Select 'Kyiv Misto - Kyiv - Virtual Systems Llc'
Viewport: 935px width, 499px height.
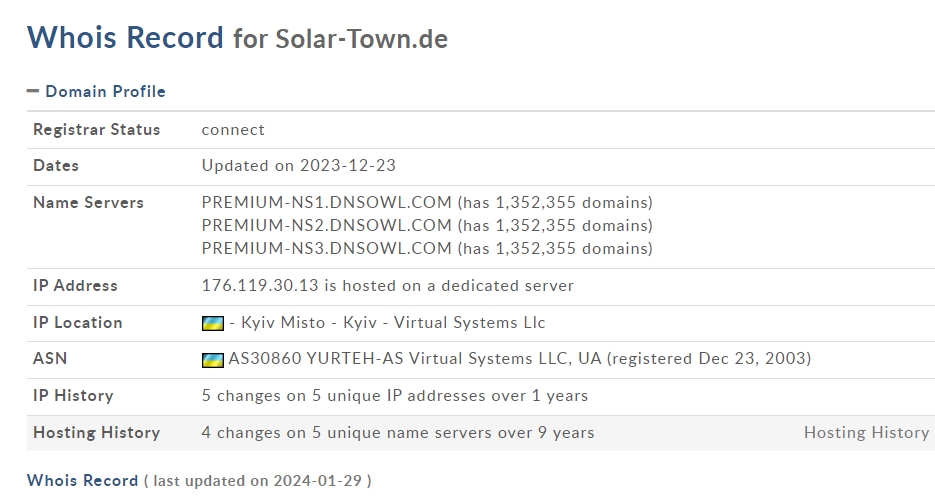[x=393, y=323]
